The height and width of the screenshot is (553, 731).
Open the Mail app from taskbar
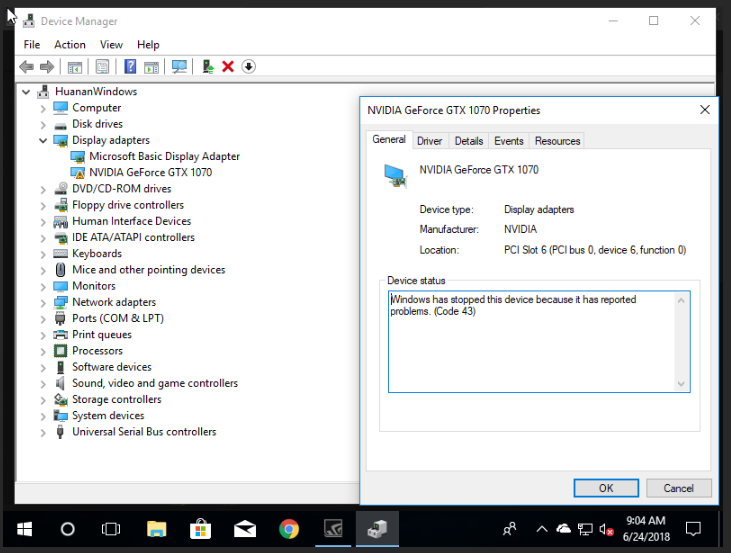[x=245, y=529]
